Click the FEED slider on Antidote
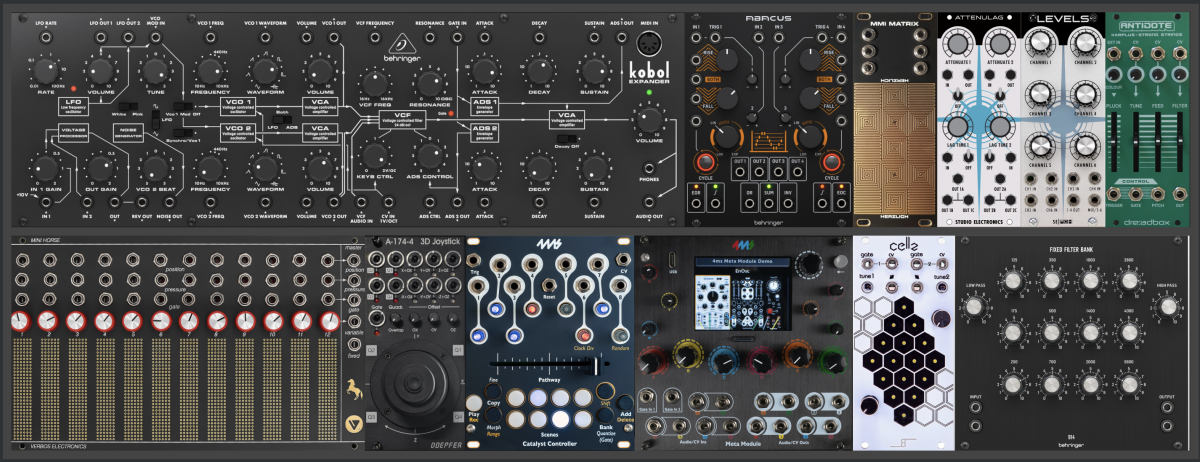Screen dimensions: 1200x462 pyautogui.click(x=1158, y=142)
